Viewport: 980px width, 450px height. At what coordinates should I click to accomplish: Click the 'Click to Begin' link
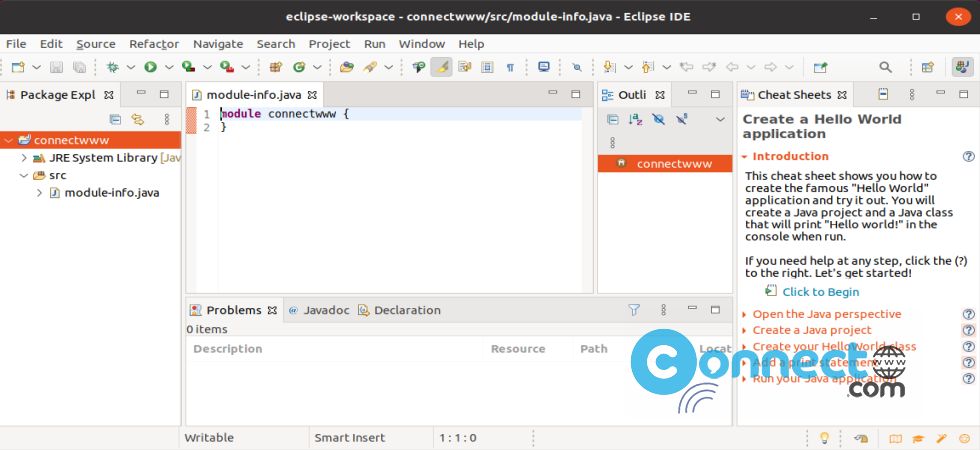[821, 292]
